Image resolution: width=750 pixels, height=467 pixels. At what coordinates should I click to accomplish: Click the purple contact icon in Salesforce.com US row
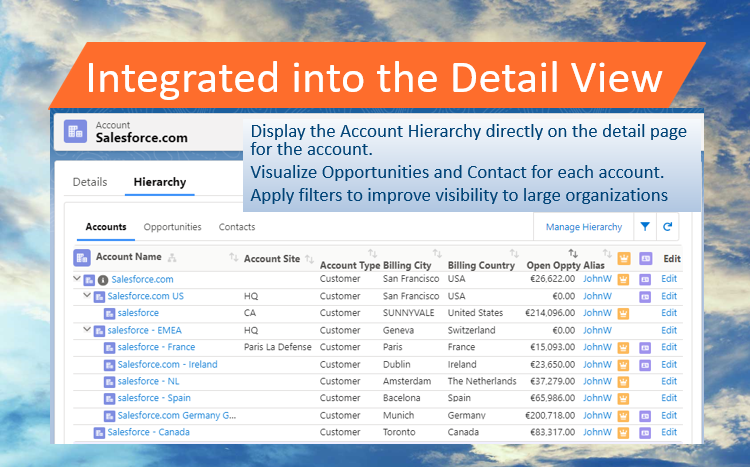(x=645, y=296)
